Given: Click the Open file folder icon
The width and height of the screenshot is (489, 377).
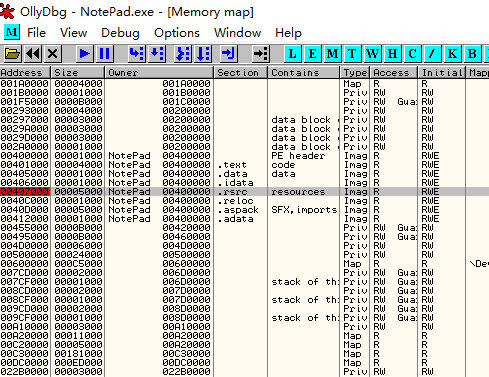Looking at the screenshot, I should tap(12, 53).
